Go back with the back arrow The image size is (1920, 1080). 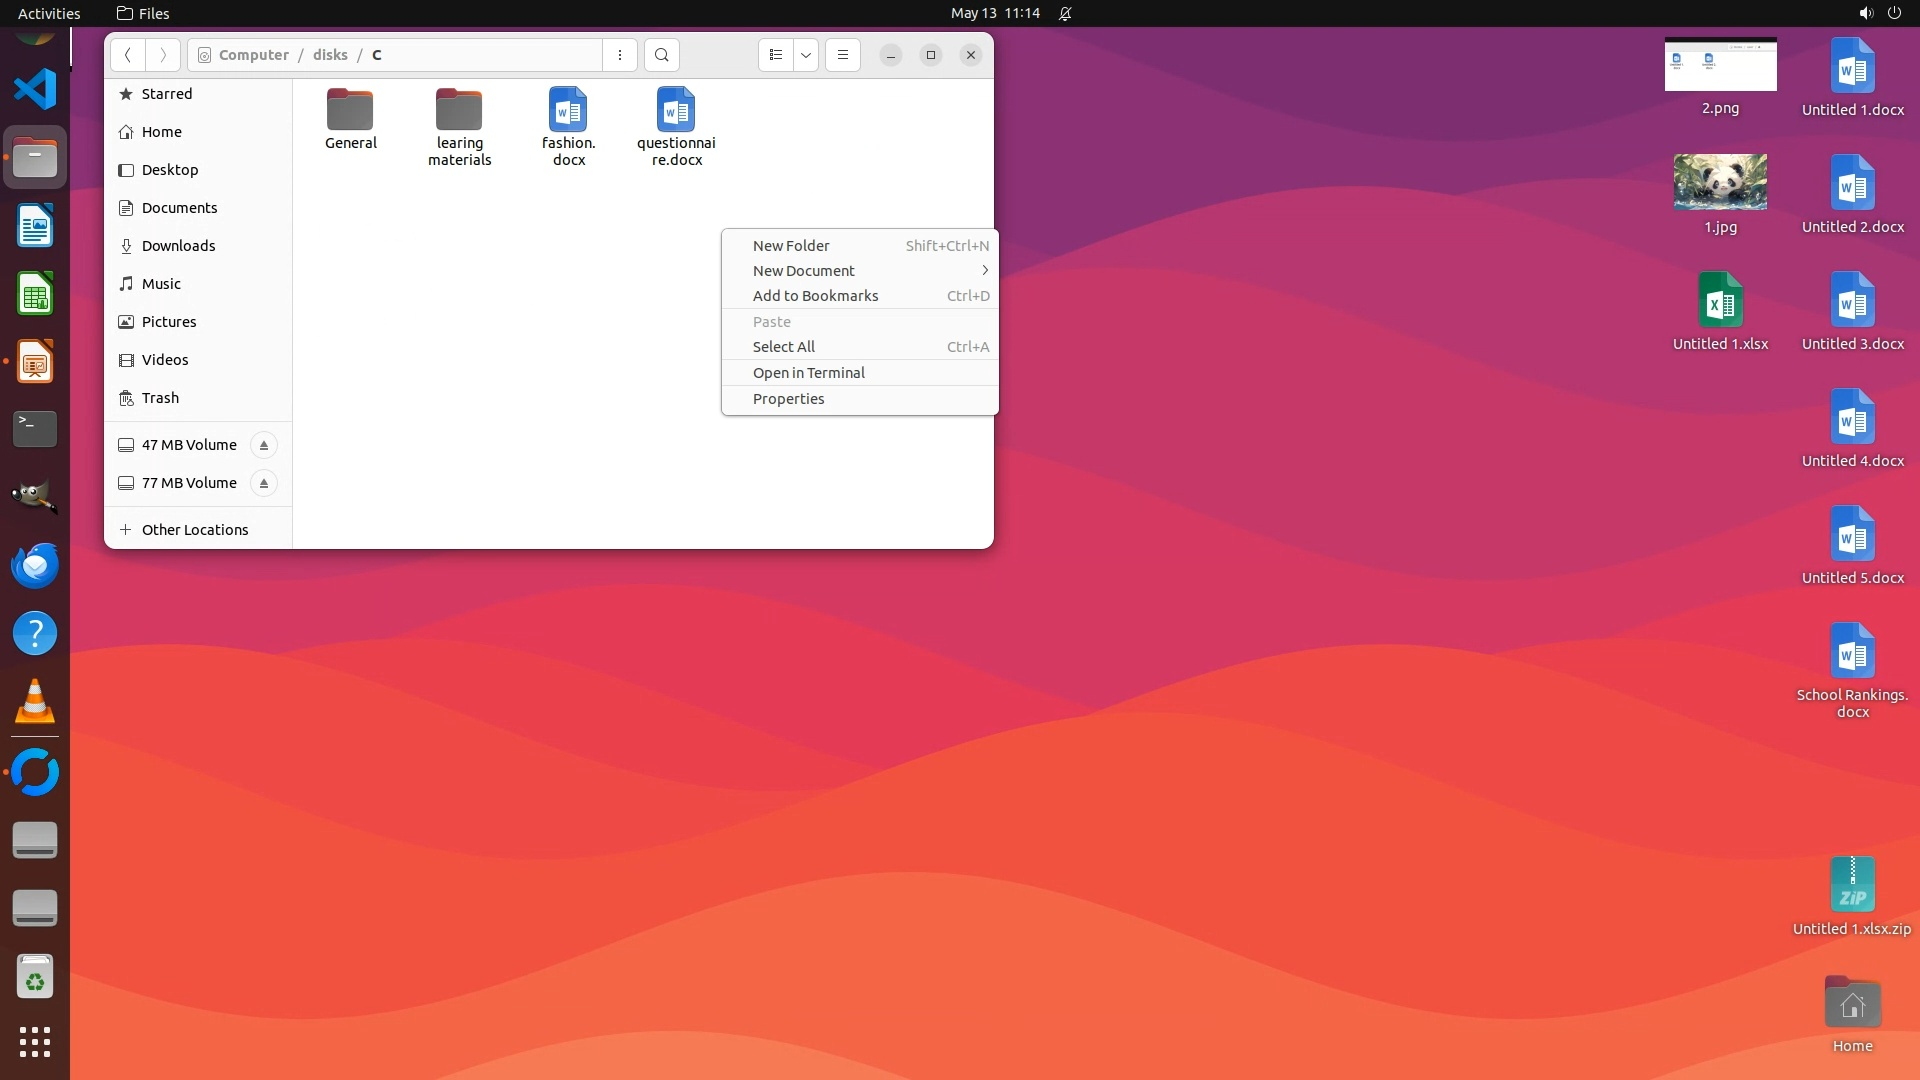pos(128,55)
